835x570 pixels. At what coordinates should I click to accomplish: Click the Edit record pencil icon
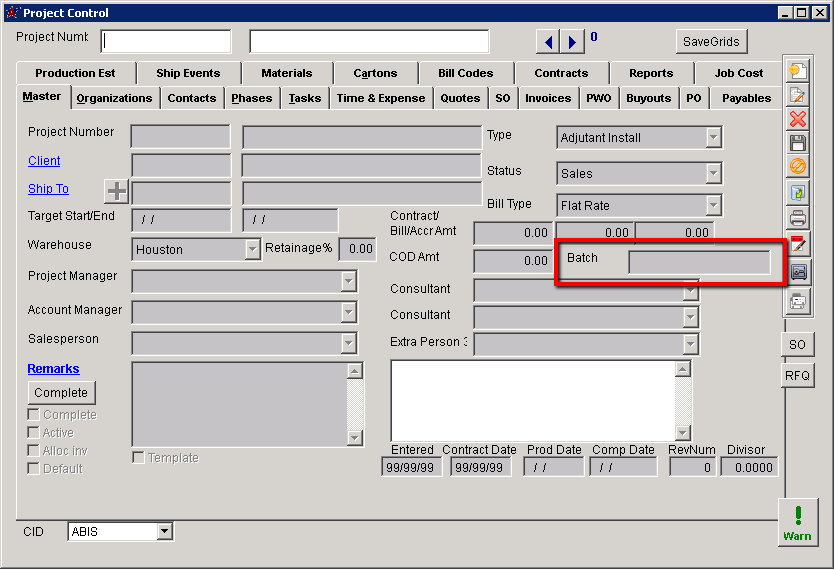click(x=797, y=96)
